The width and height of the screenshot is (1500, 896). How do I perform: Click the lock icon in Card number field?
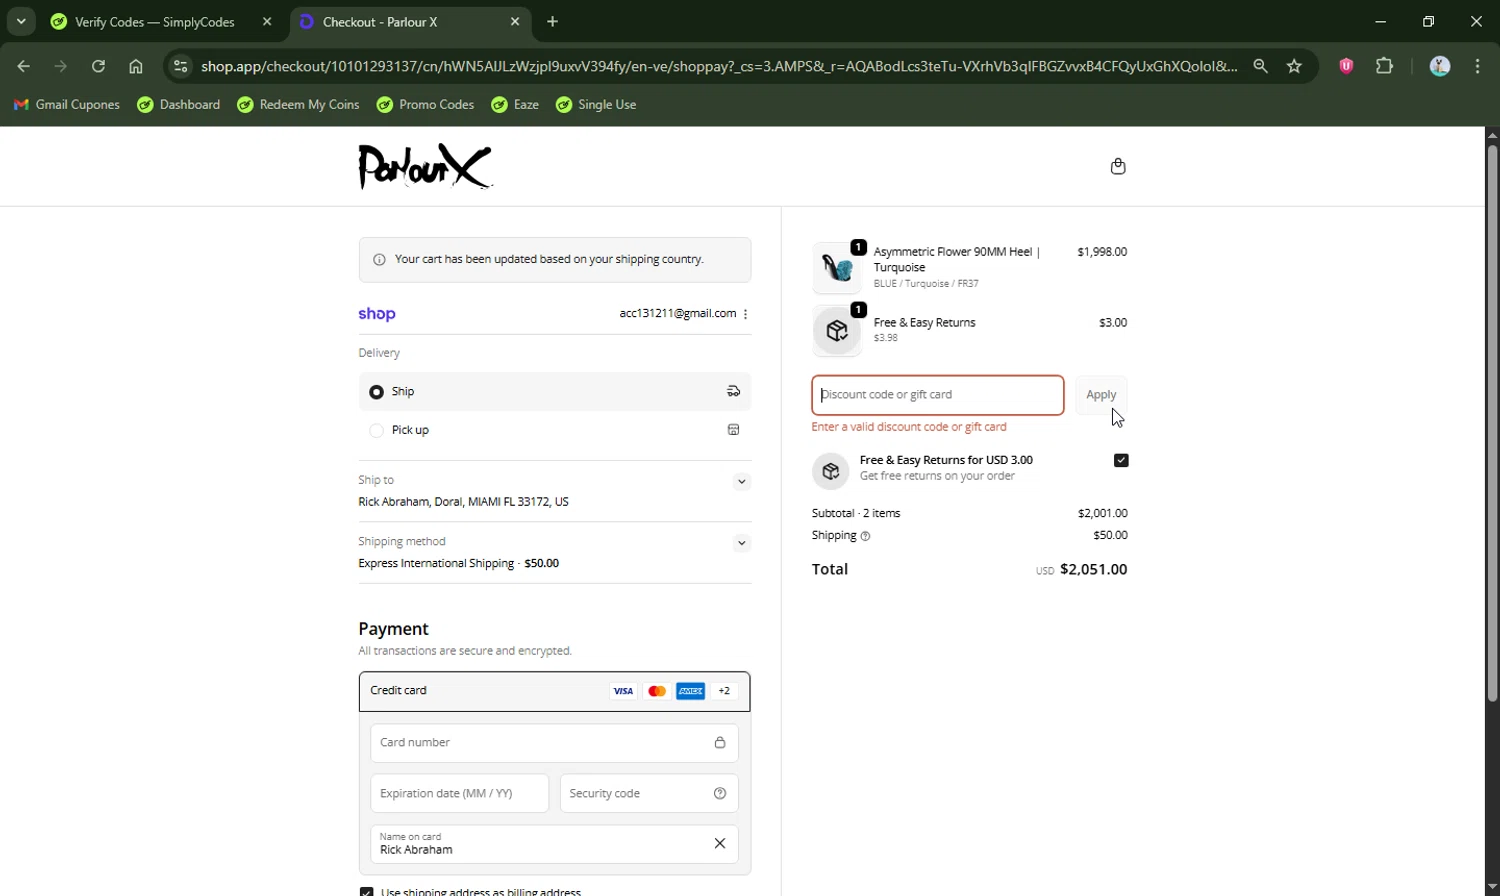[x=719, y=743]
